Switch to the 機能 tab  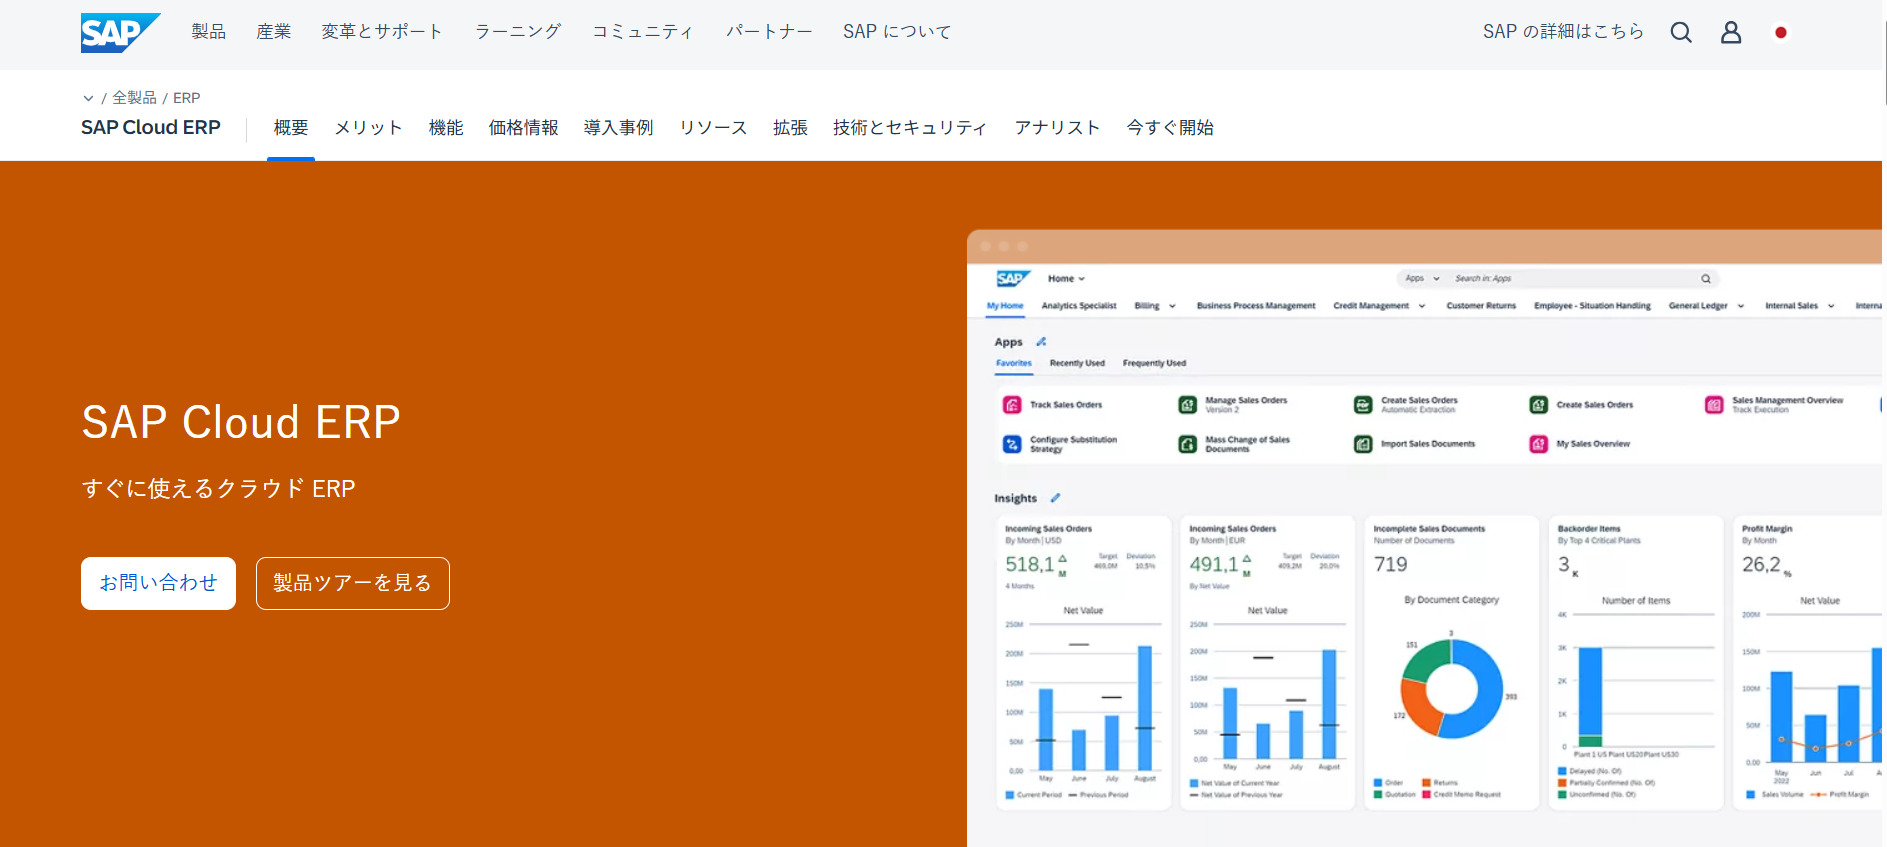pyautogui.click(x=446, y=128)
